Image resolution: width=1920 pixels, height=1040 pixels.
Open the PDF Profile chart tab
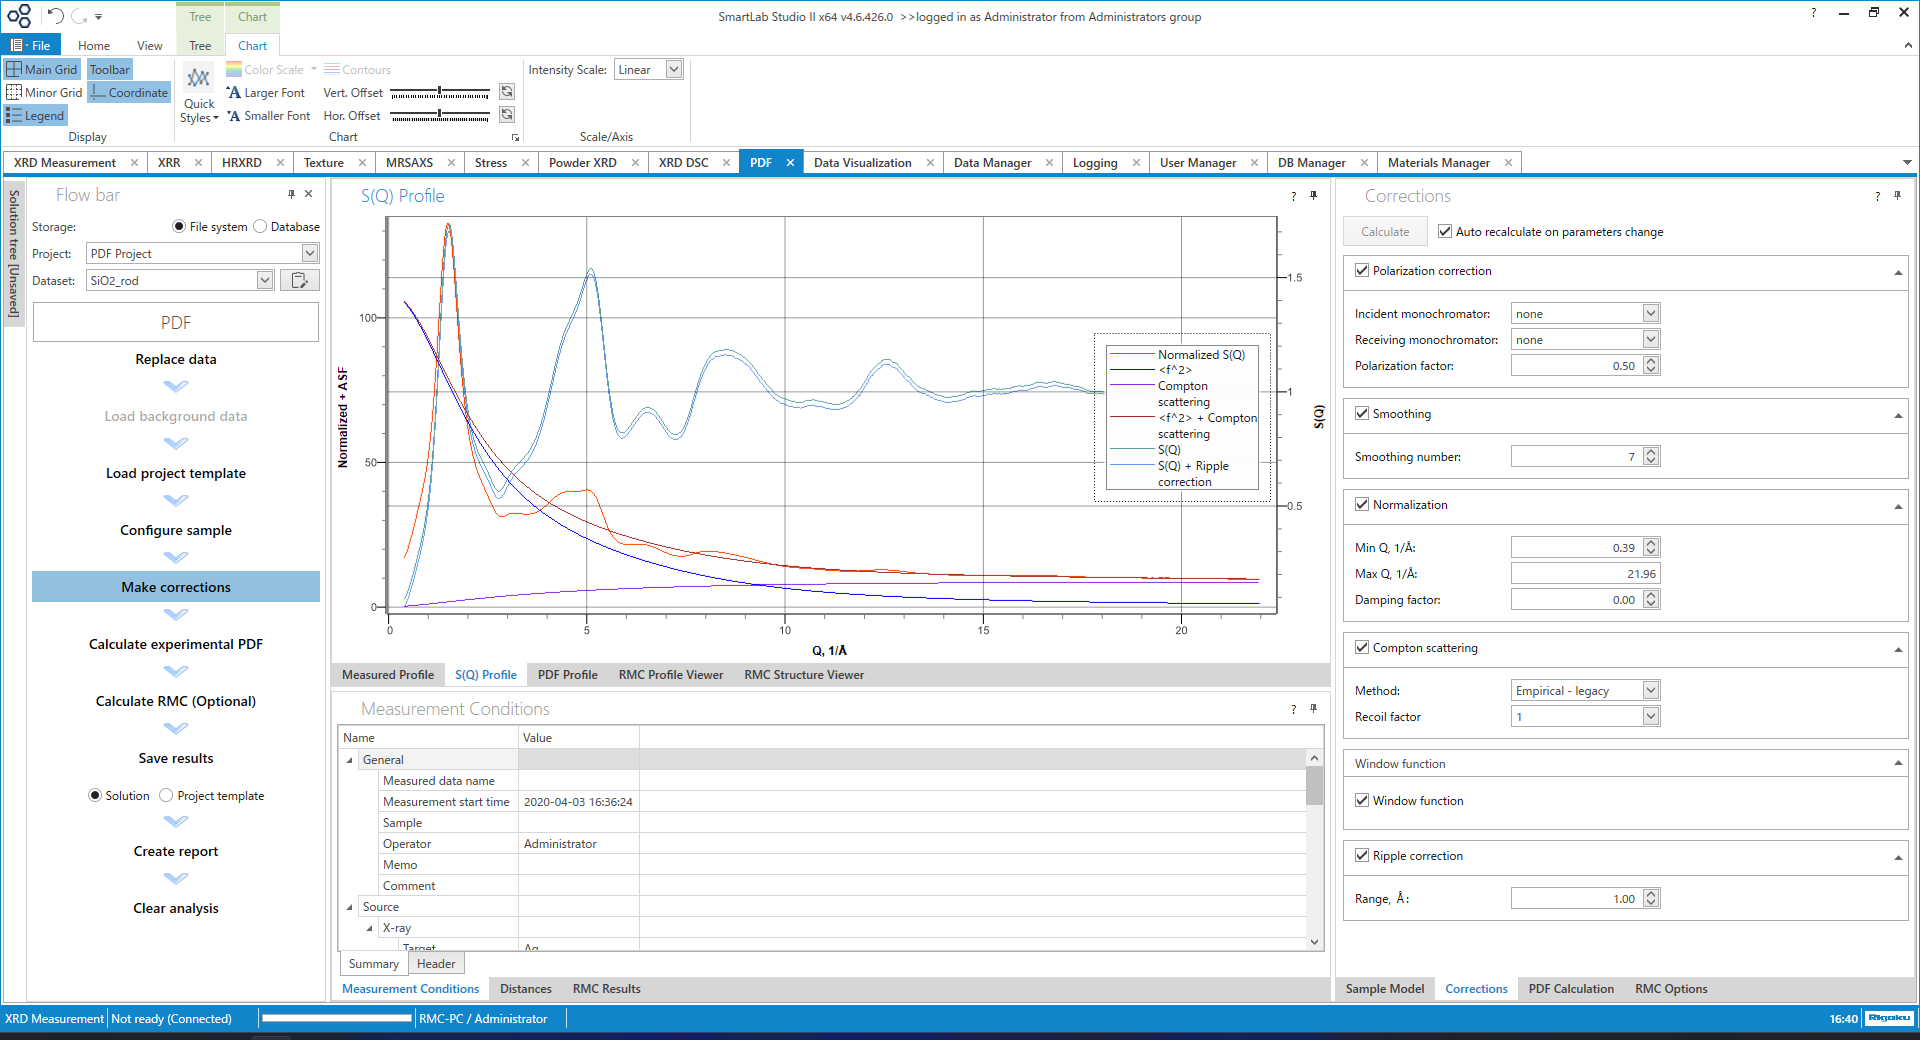coord(567,675)
